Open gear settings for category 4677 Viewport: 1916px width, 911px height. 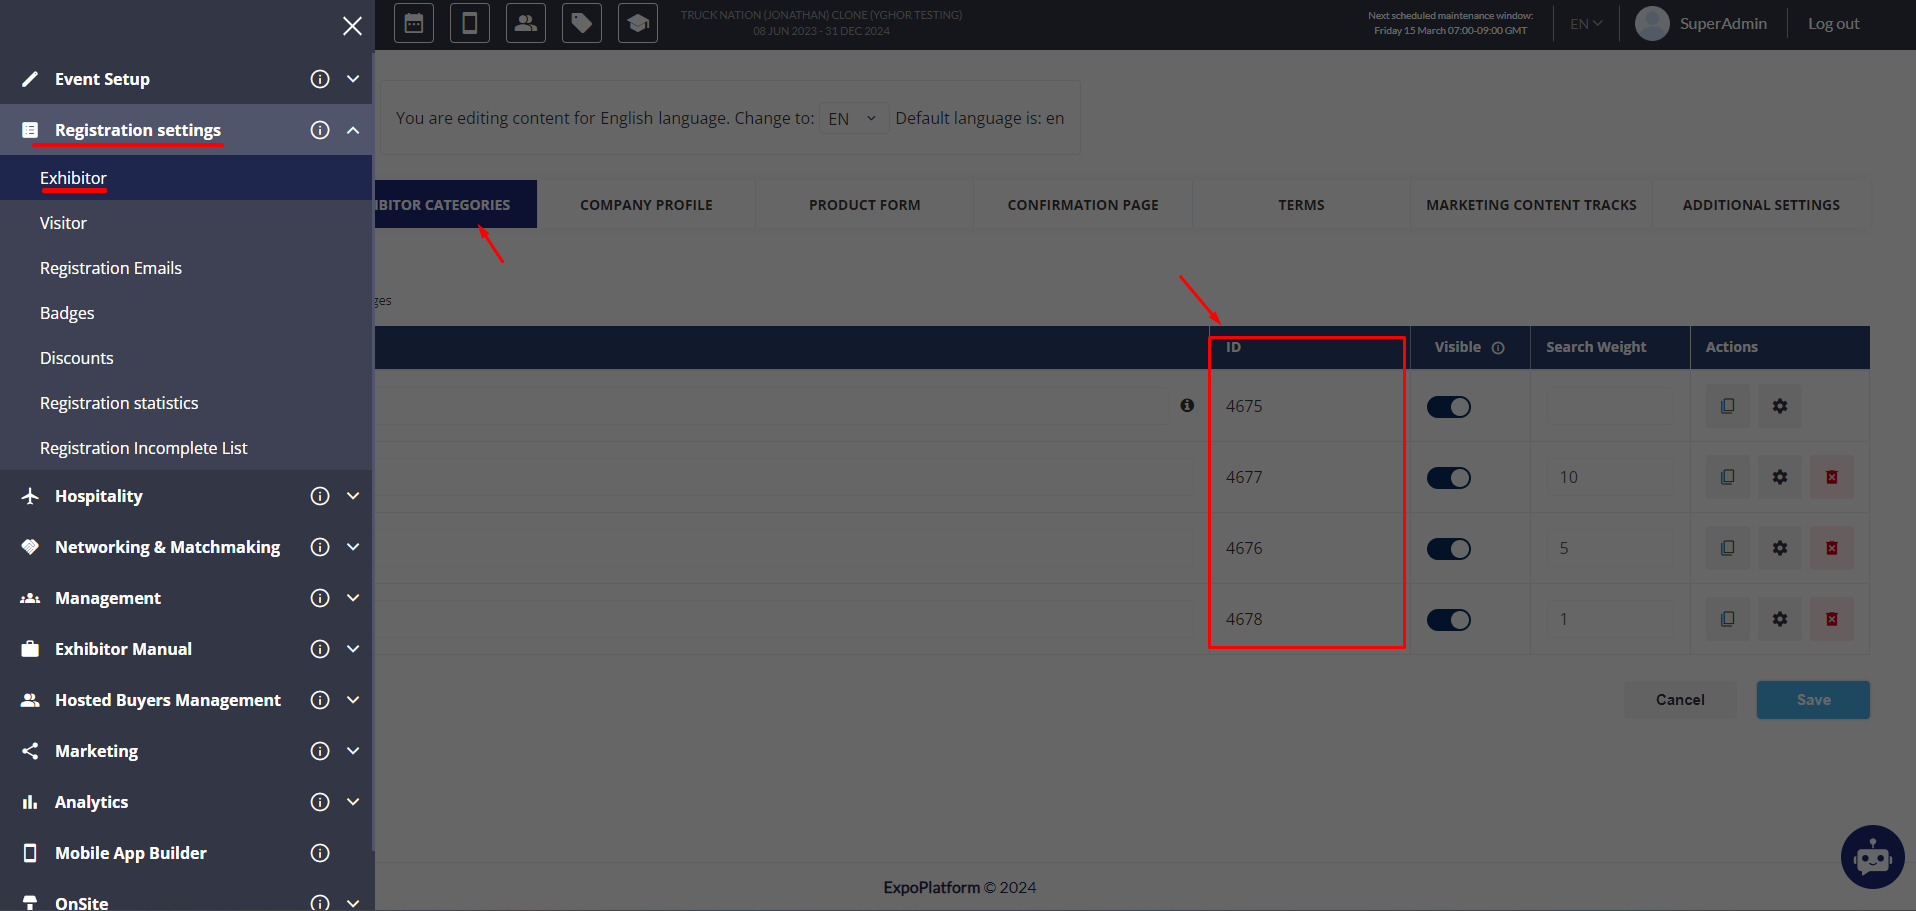(1780, 478)
